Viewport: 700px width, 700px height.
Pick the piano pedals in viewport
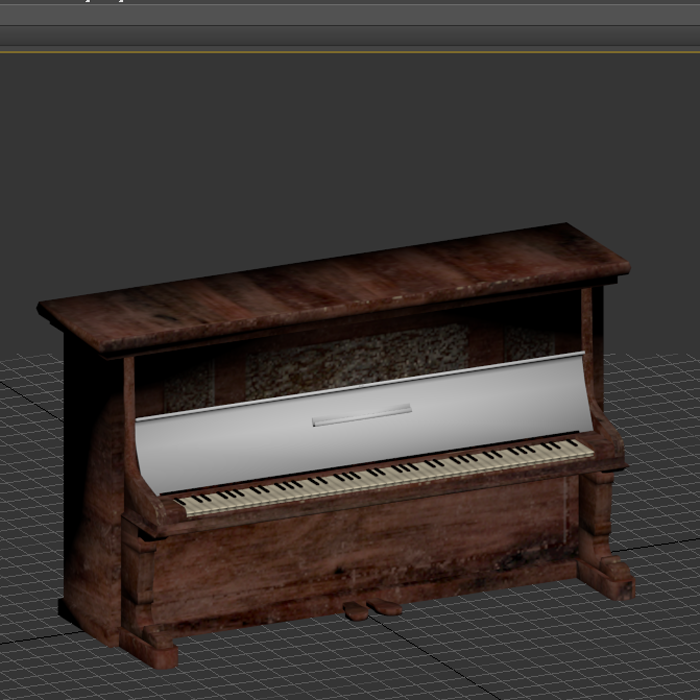tap(371, 609)
